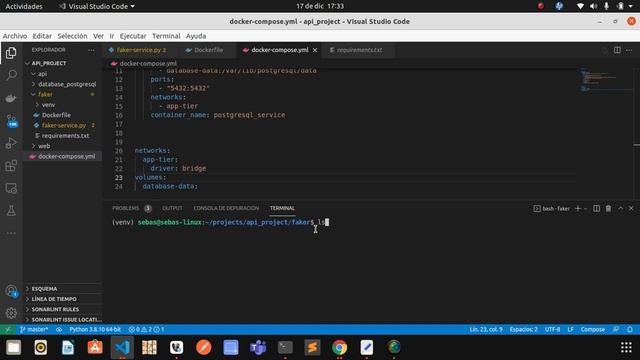
Task: Open the Terminal menu
Action: (x=166, y=36)
